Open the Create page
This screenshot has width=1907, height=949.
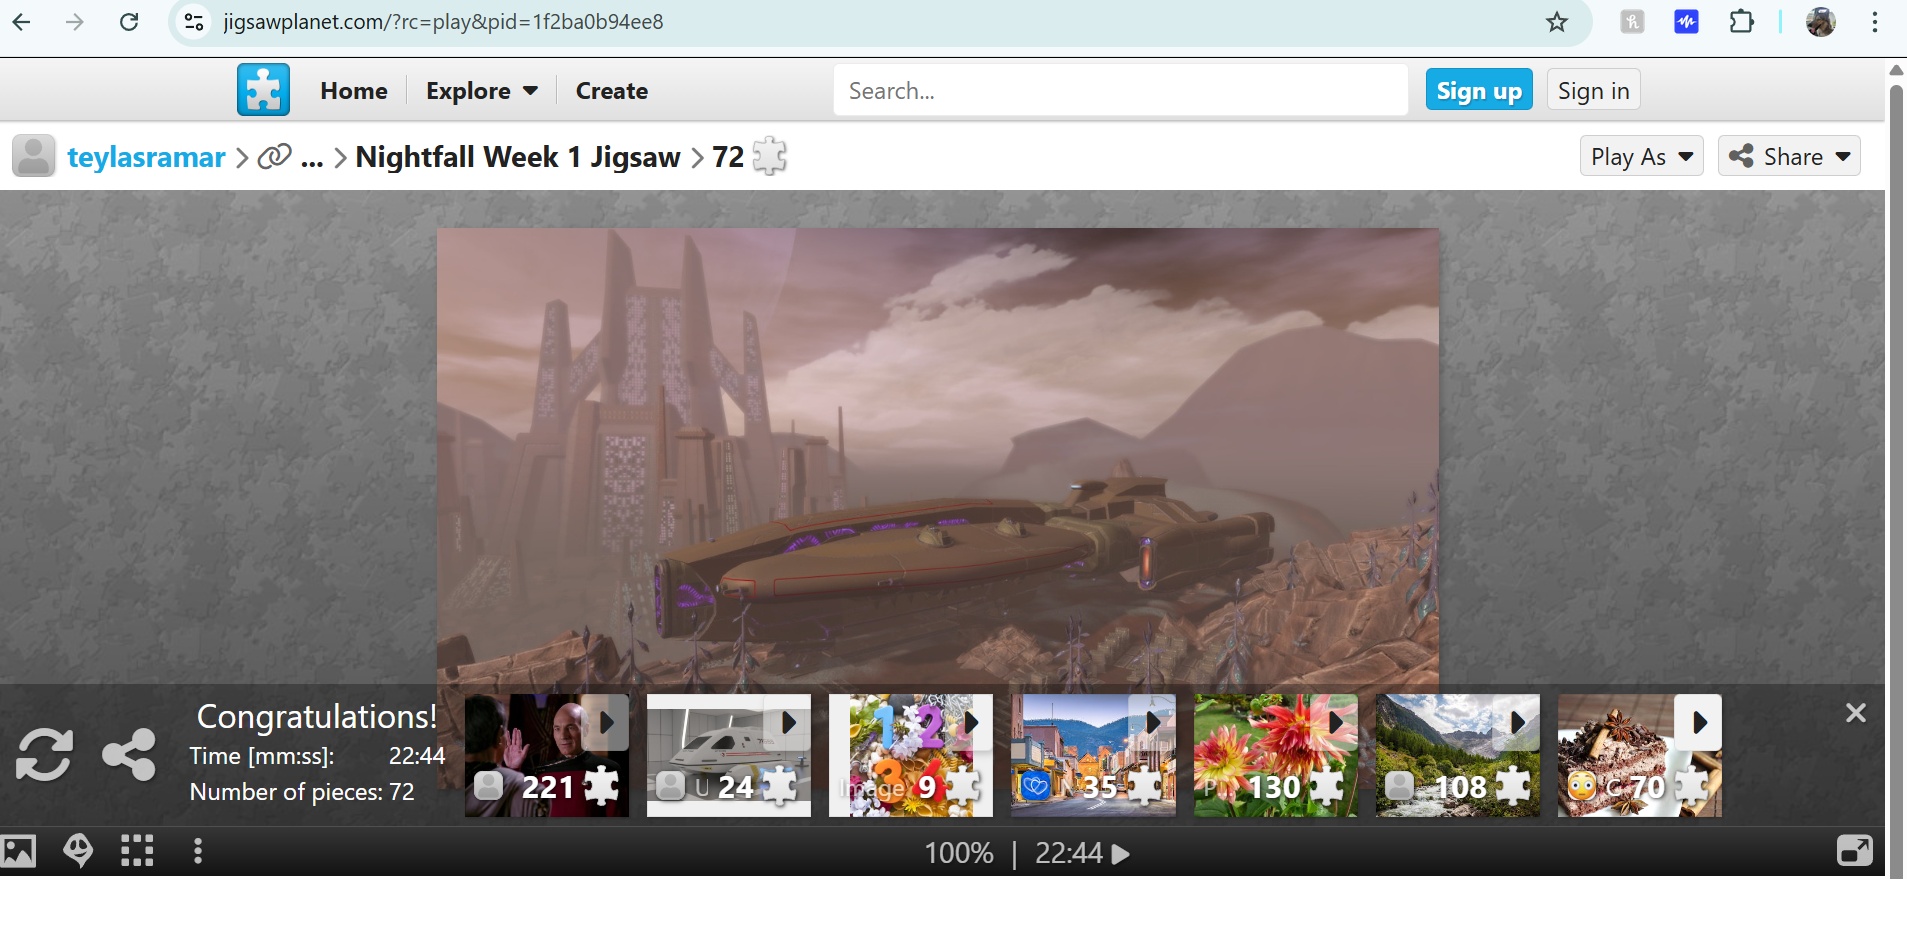[x=612, y=91]
